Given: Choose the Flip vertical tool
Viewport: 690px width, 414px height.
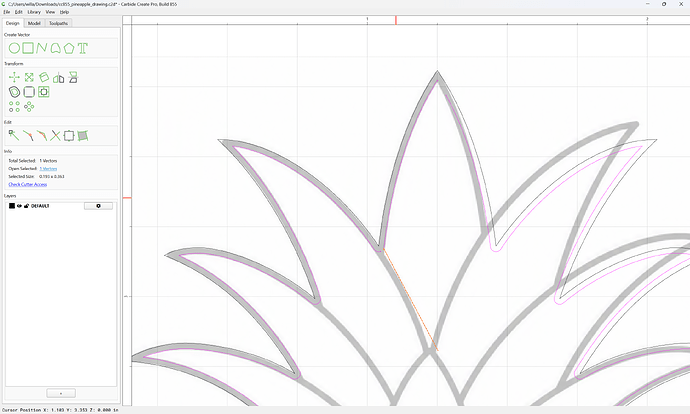Looking at the screenshot, I should coord(73,77).
